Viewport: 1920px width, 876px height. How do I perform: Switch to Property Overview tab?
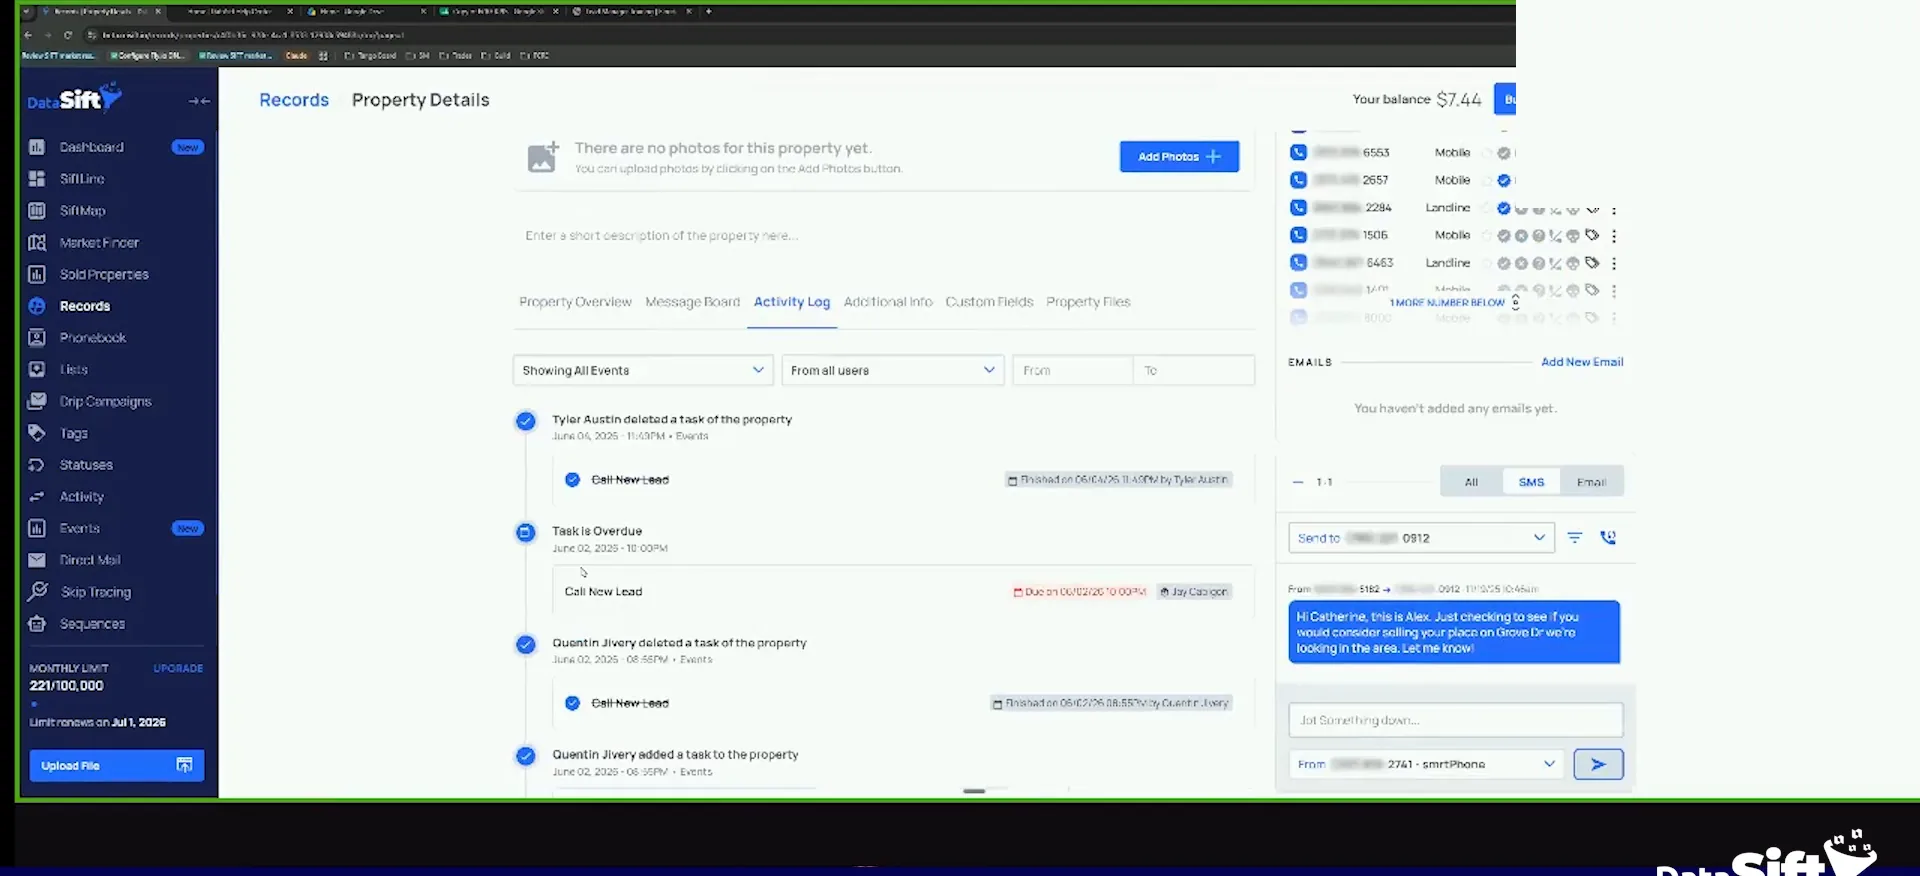575,302
